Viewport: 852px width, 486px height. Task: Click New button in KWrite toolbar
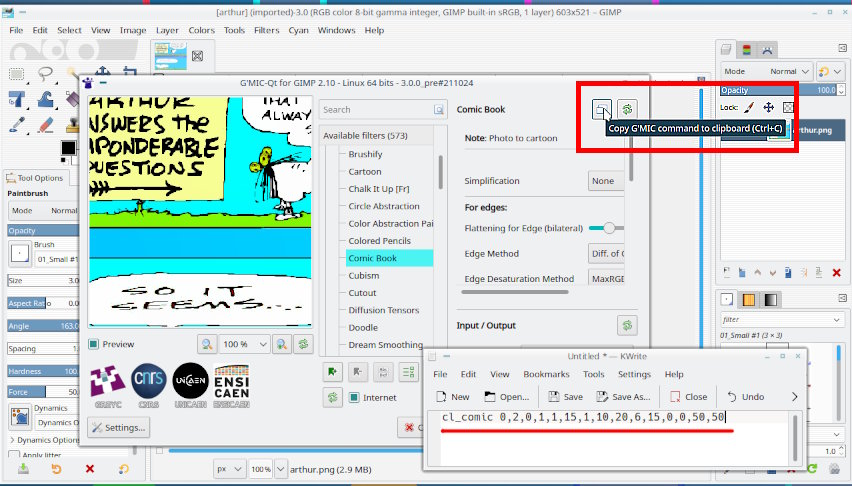point(453,397)
